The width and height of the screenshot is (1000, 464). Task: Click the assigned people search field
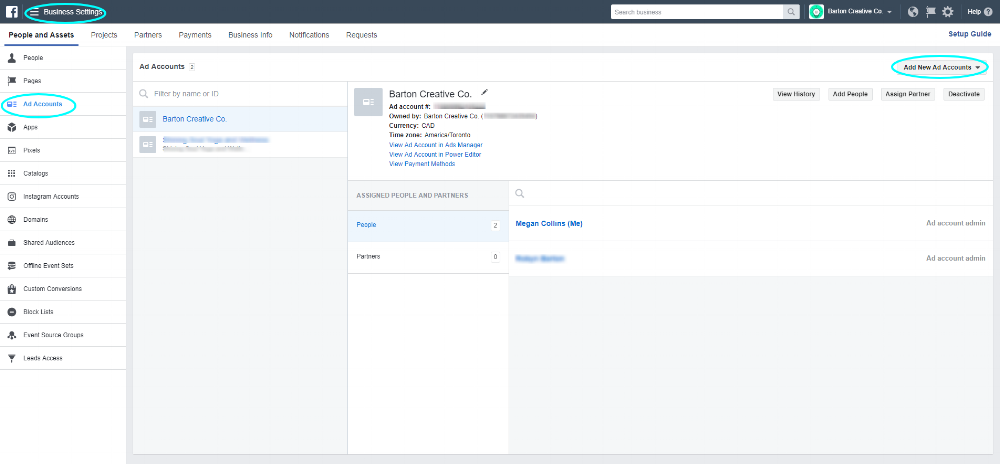pos(751,193)
